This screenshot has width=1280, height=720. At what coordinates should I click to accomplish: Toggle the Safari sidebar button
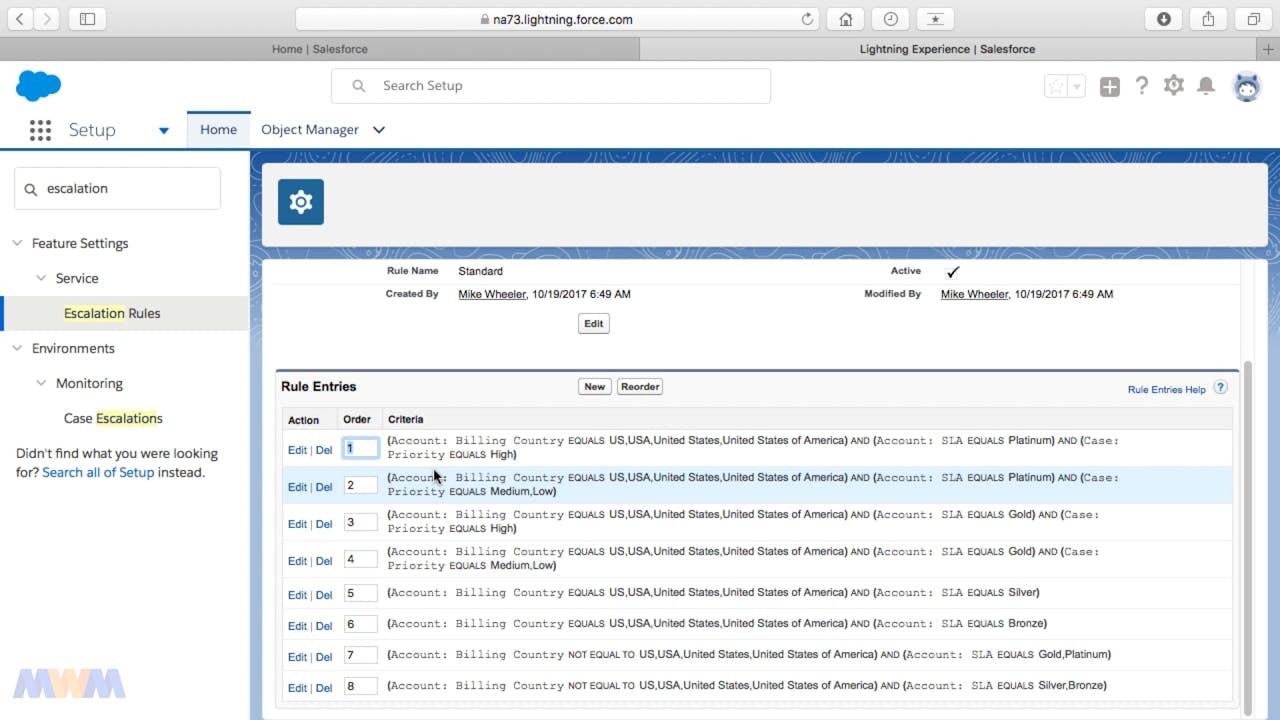87,19
